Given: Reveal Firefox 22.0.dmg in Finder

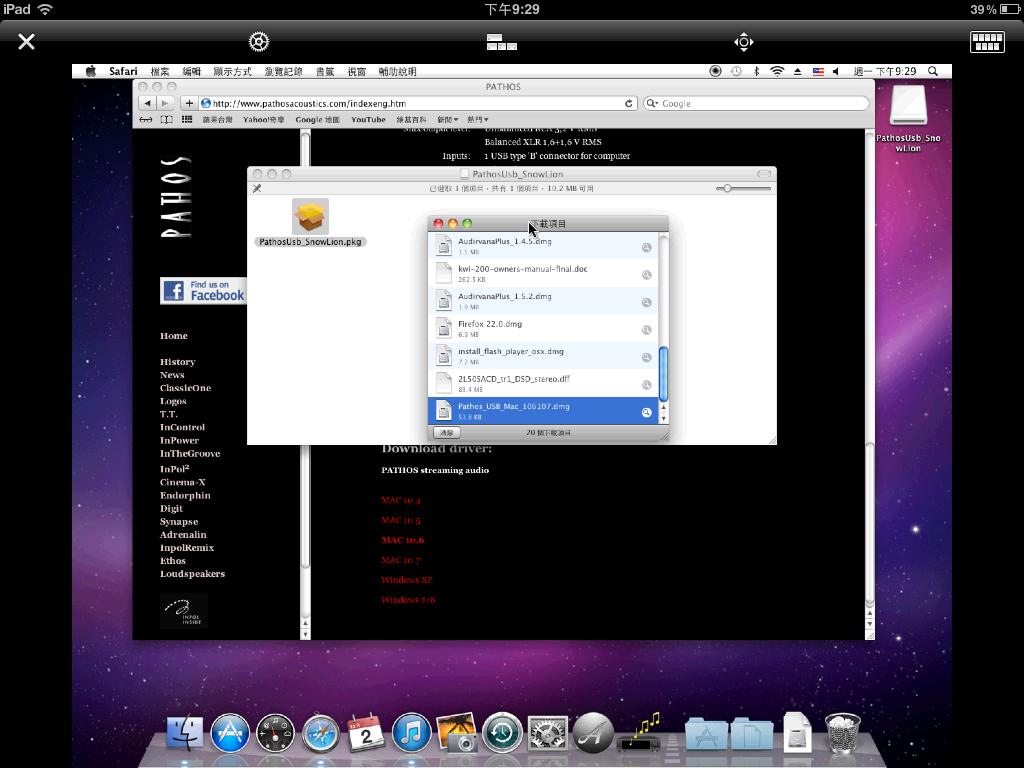Looking at the screenshot, I should coord(646,330).
